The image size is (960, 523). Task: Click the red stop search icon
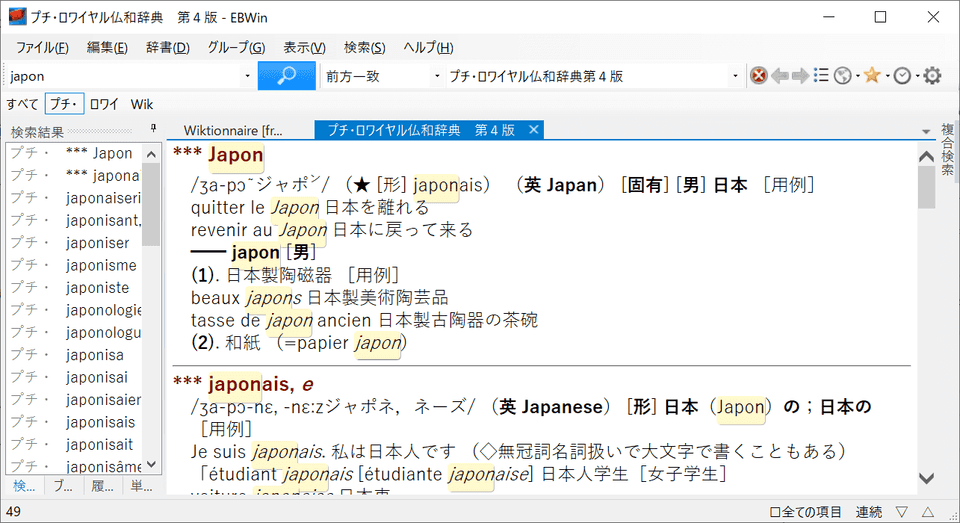coord(759,76)
